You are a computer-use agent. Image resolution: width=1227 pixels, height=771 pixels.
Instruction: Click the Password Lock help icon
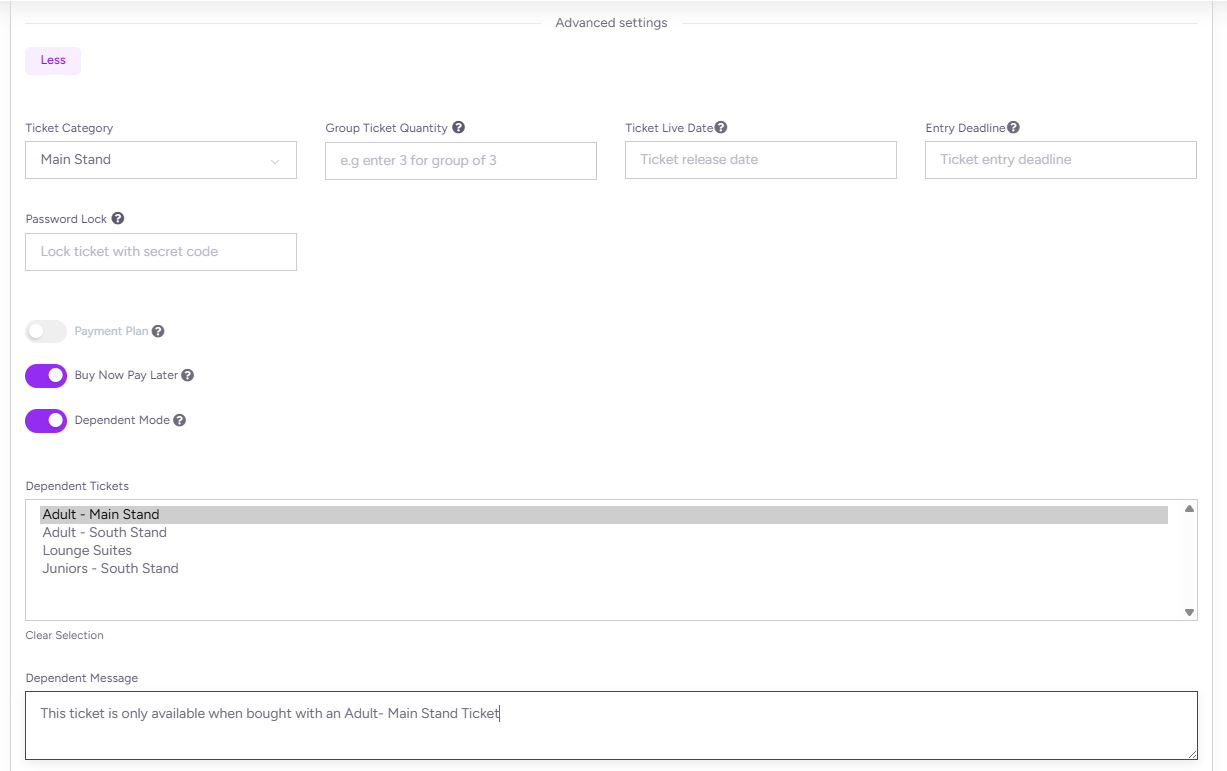pos(118,219)
